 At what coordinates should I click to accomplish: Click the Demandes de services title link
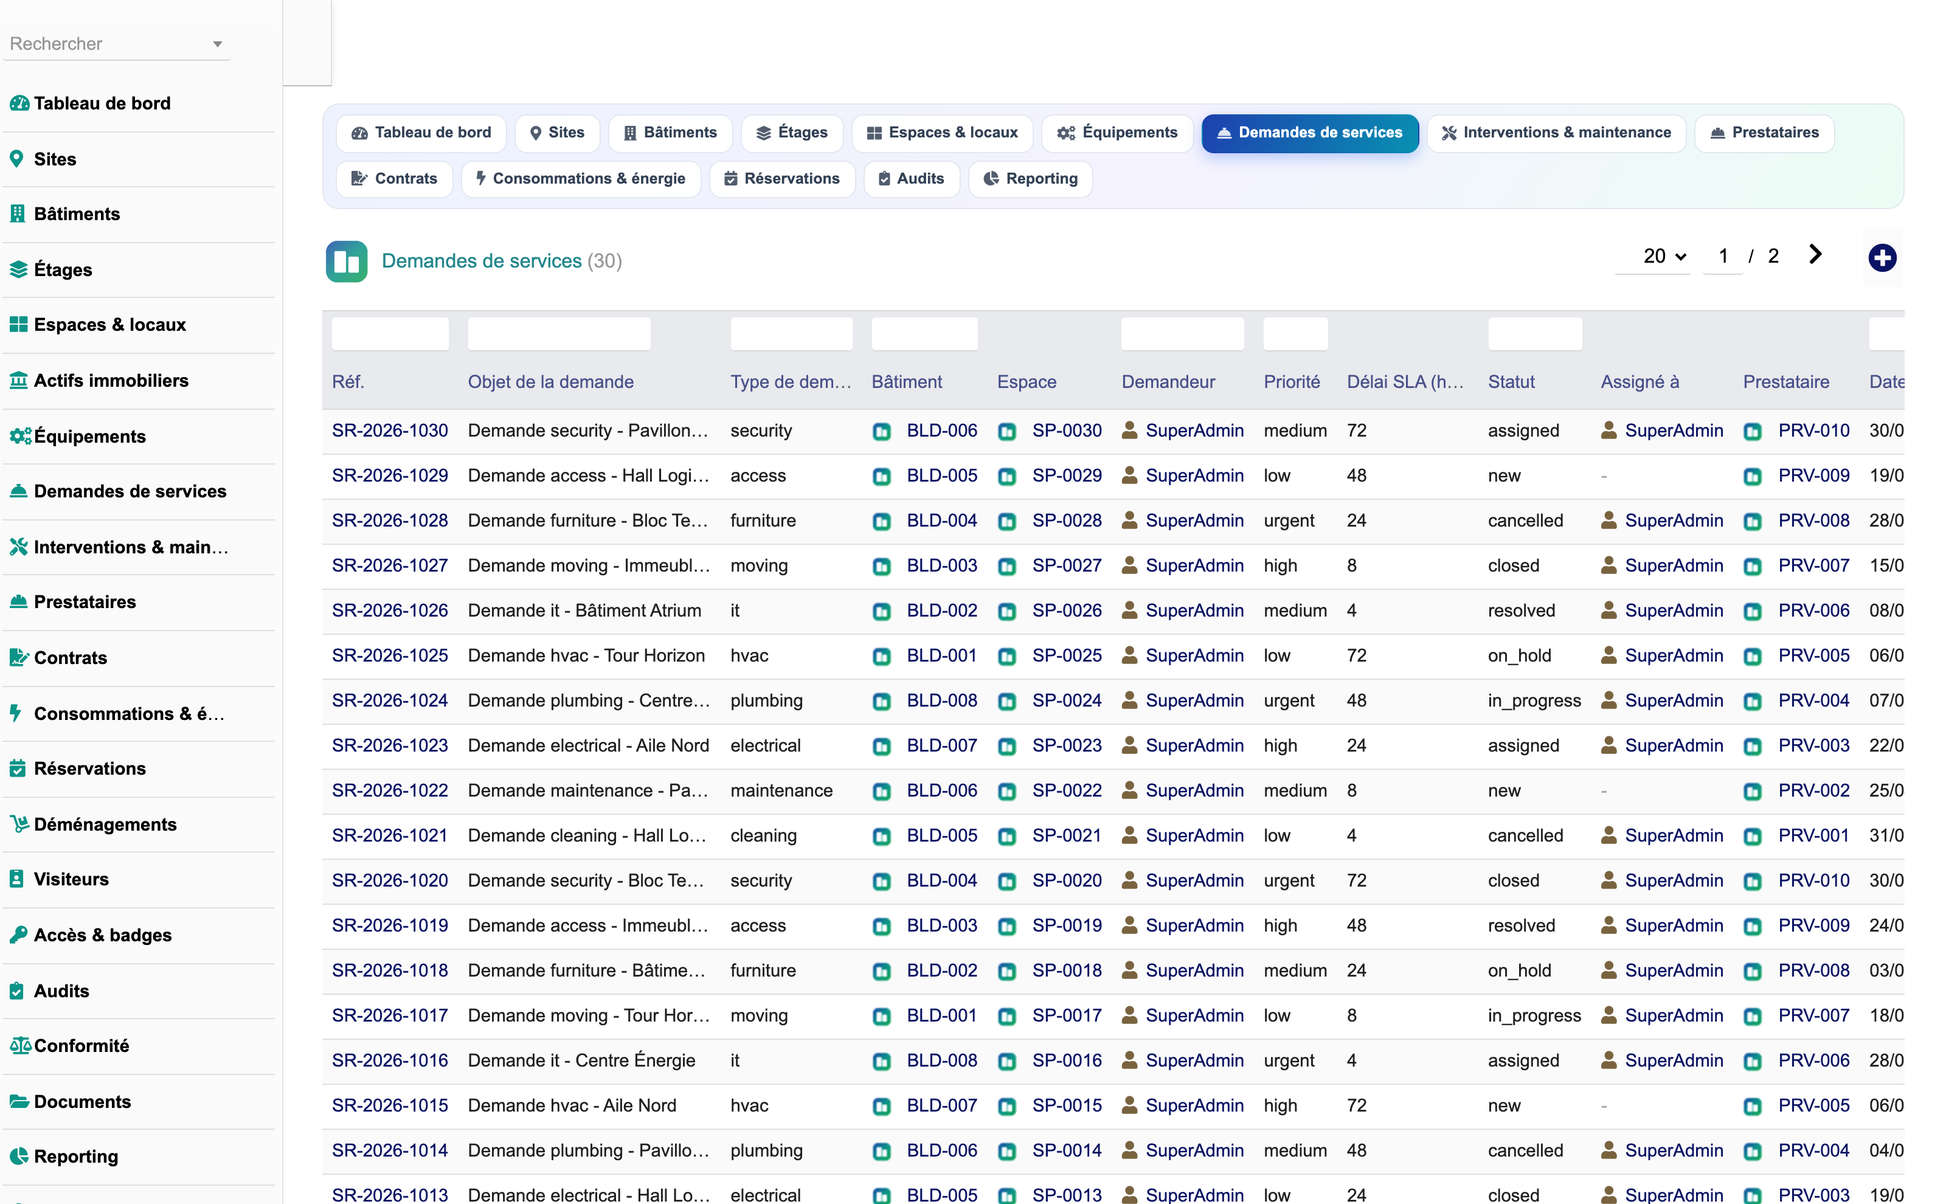(482, 261)
